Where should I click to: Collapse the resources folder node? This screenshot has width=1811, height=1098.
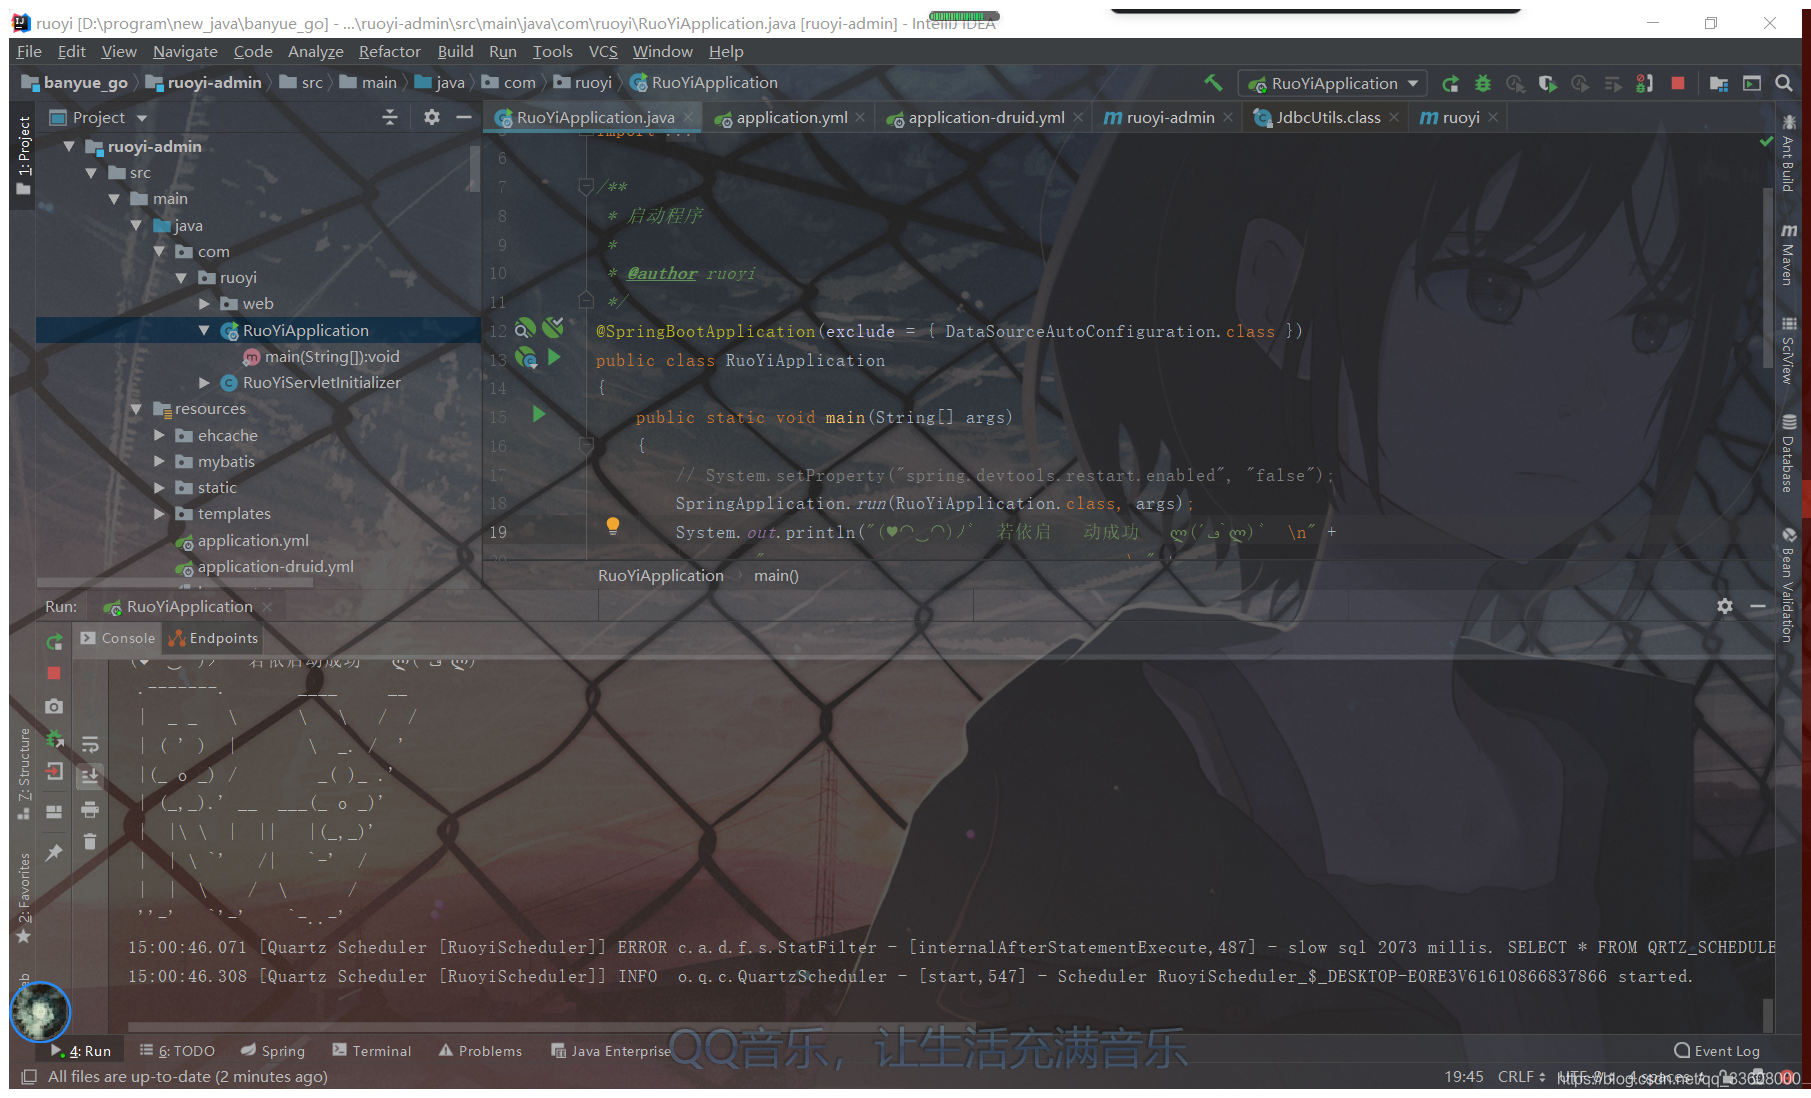pos(137,409)
